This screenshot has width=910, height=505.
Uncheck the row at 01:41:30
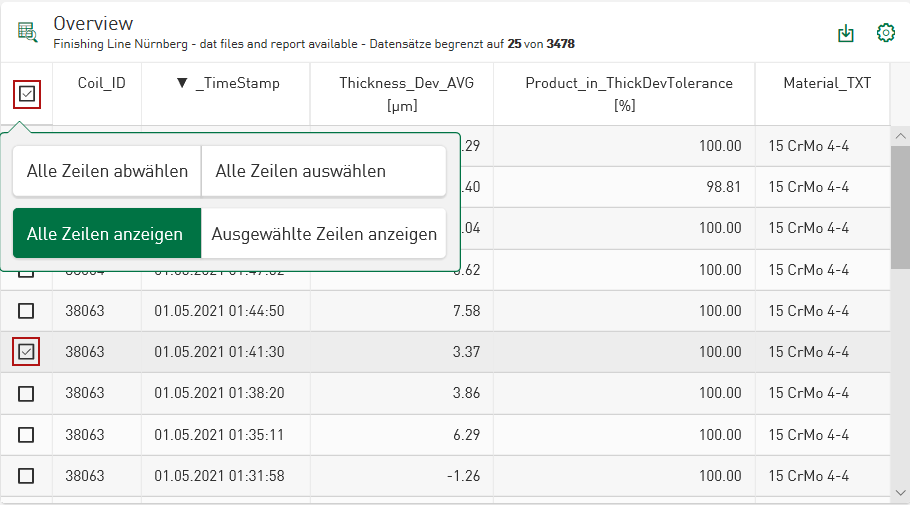(27, 352)
